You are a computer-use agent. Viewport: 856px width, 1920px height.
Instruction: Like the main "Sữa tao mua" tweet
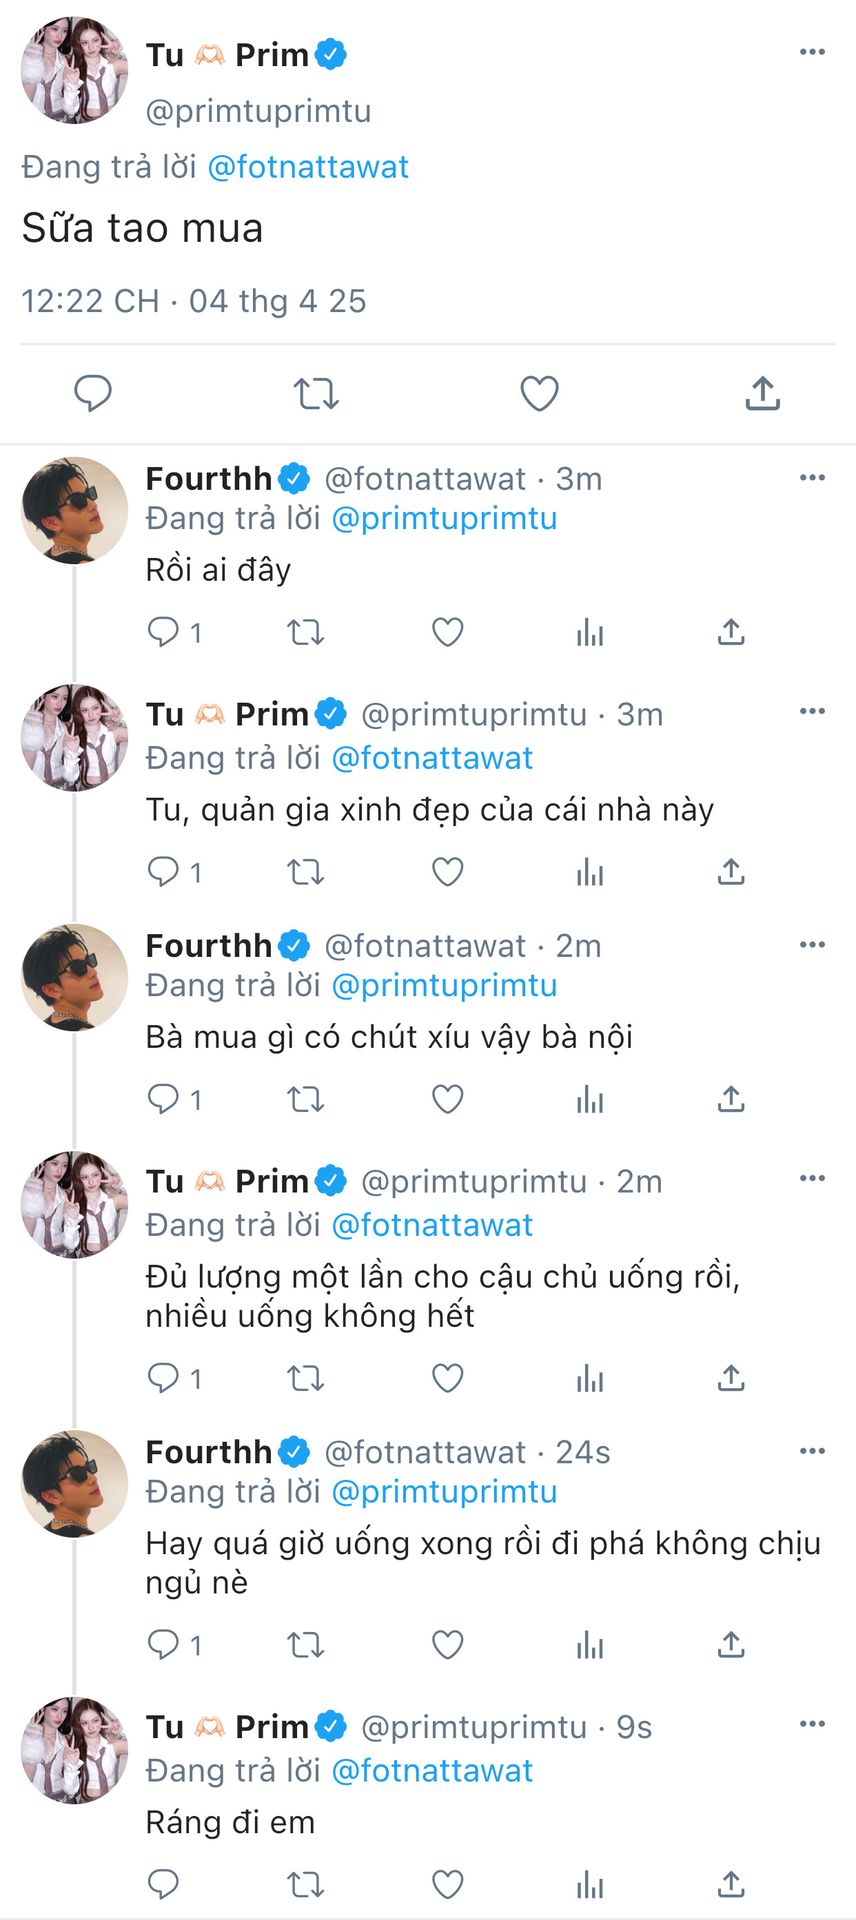pyautogui.click(x=539, y=394)
